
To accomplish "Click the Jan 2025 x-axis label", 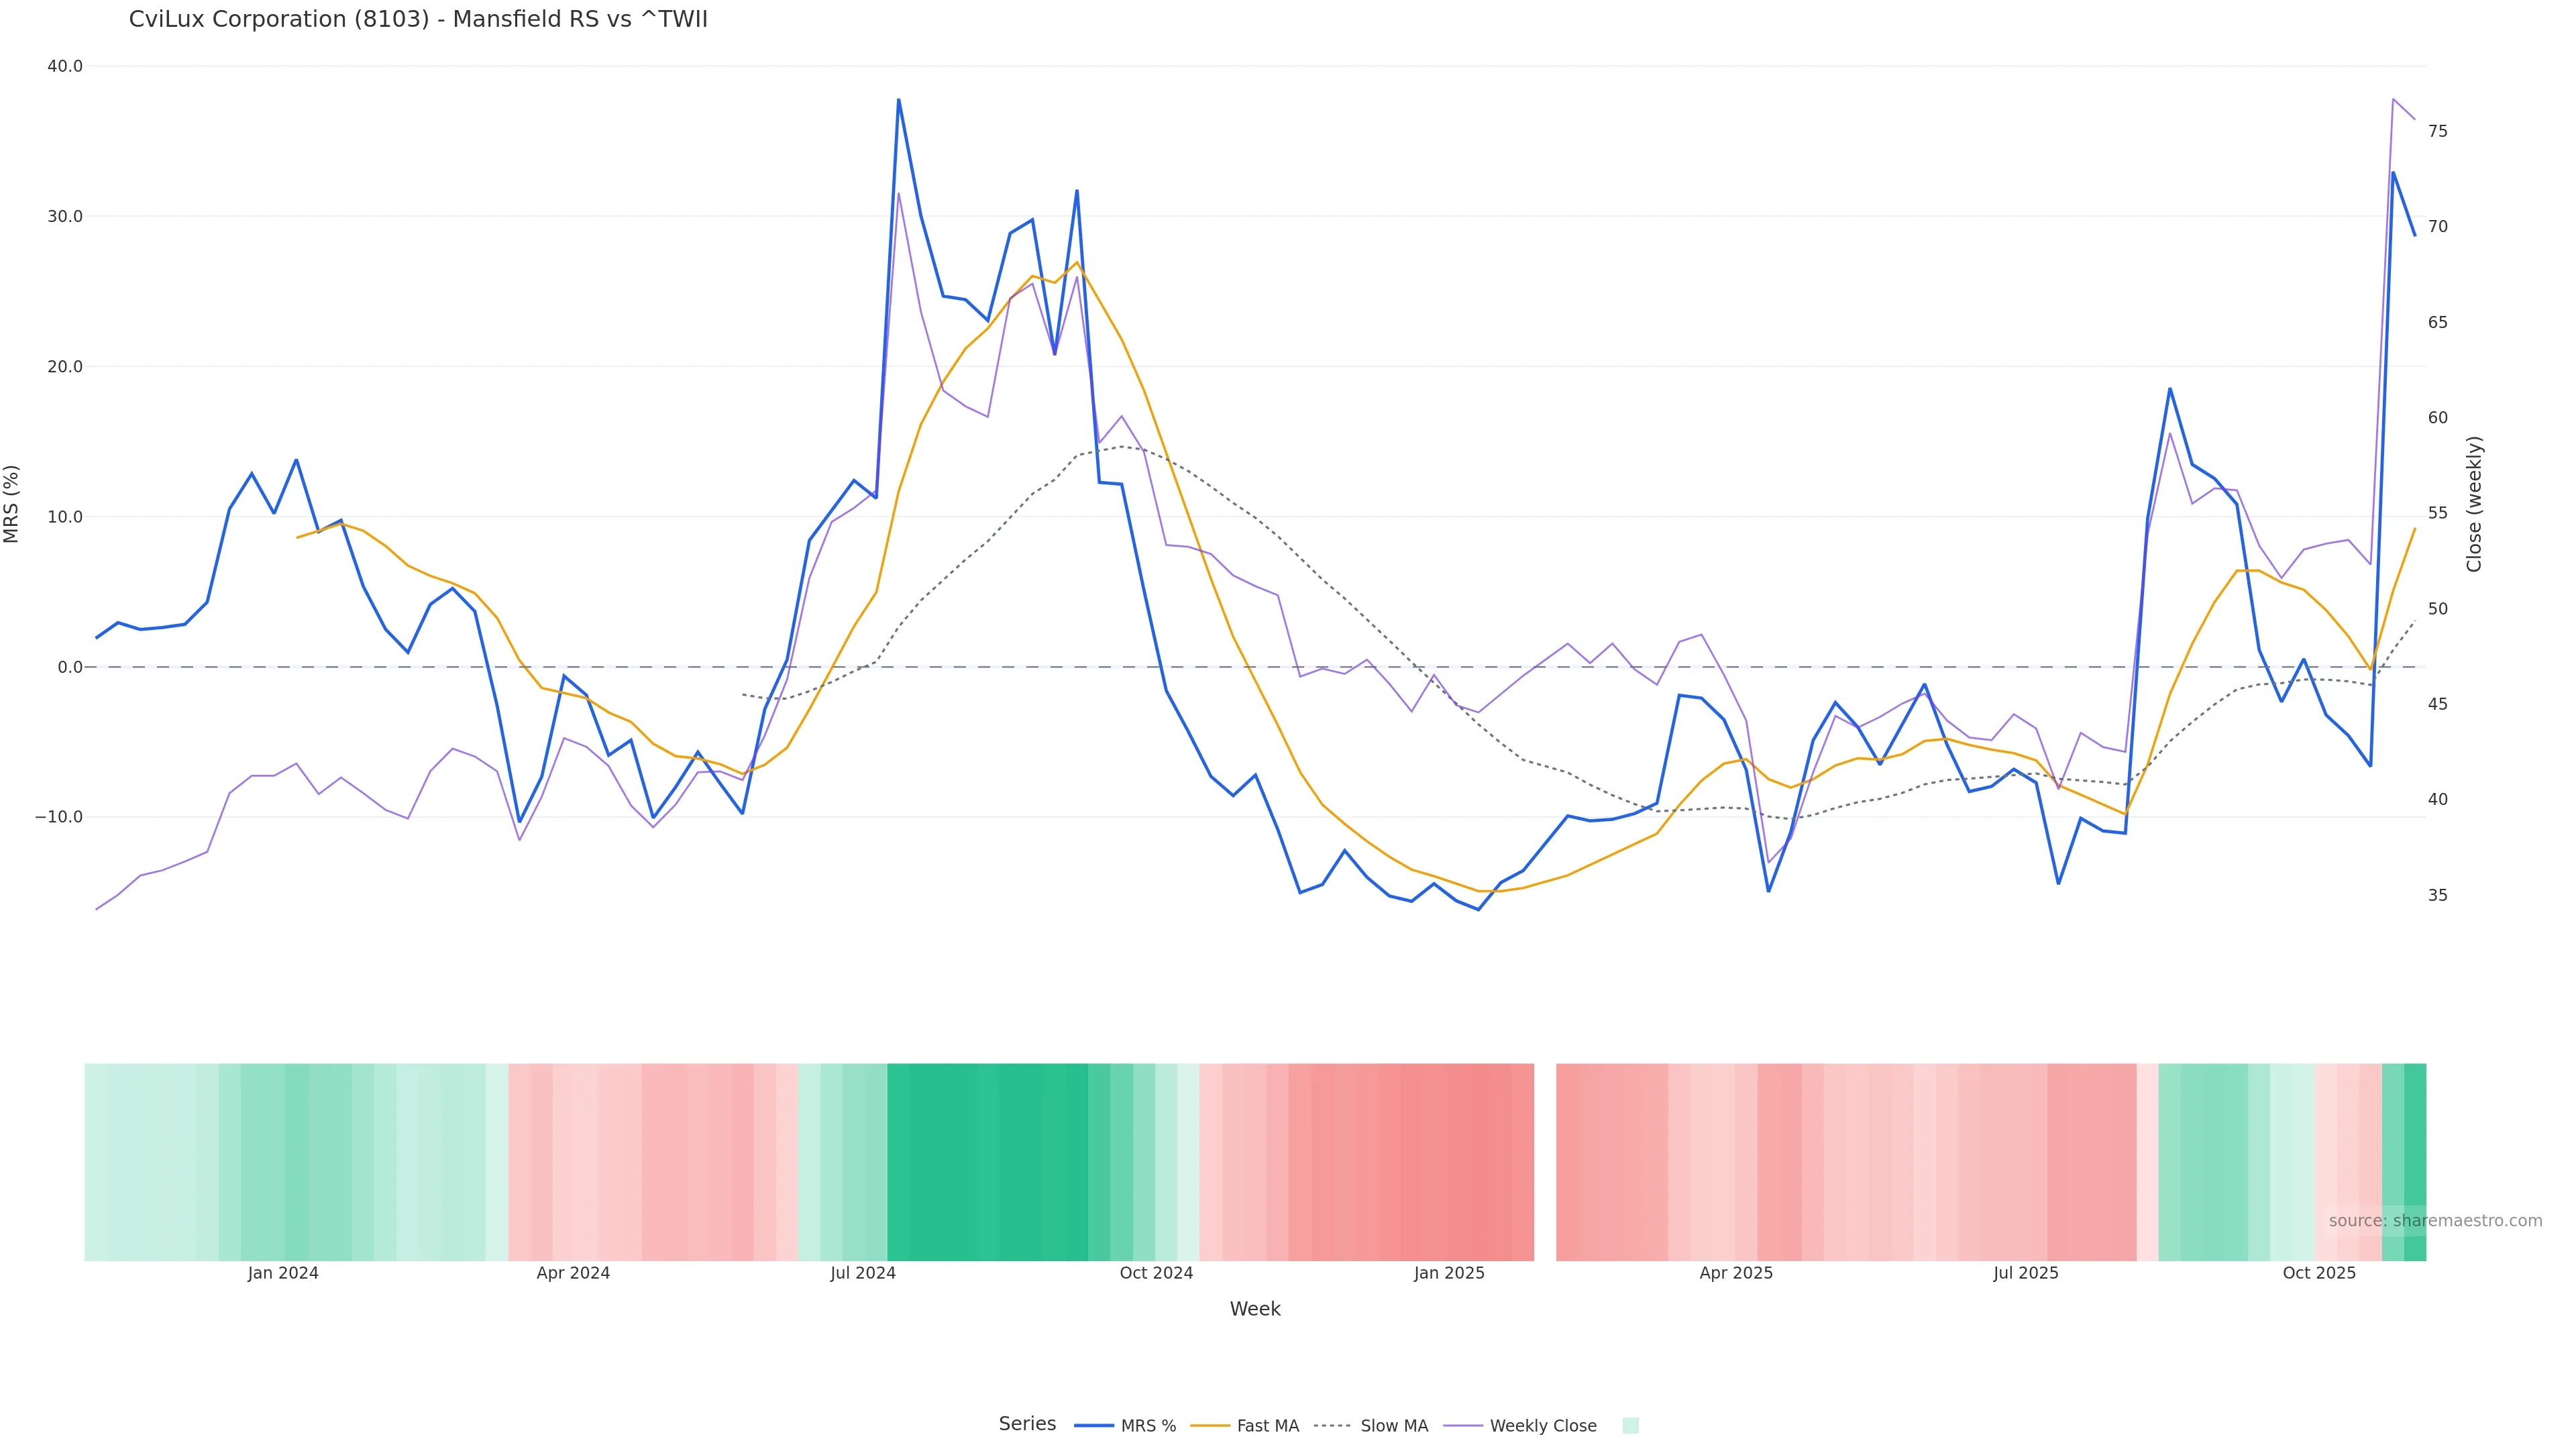I will 1449,1273.
